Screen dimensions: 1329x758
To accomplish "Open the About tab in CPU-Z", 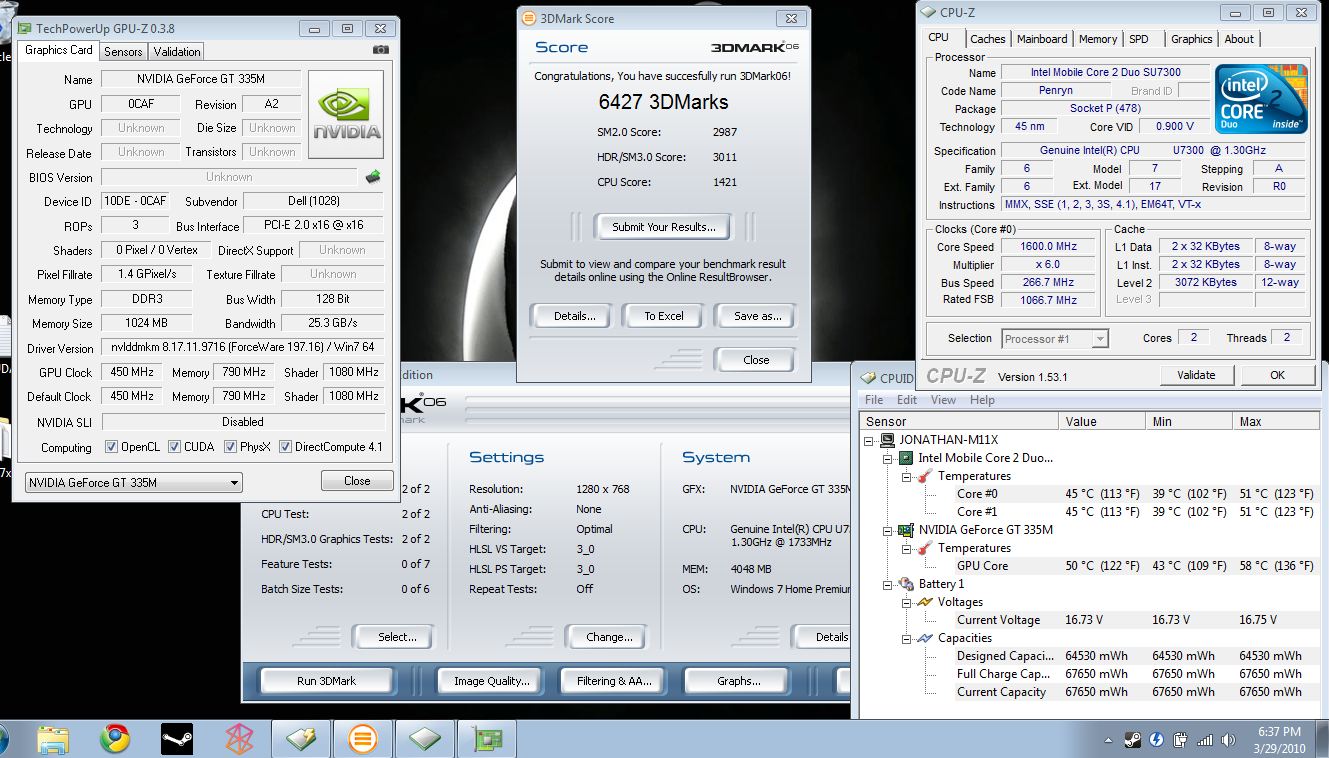I will click(1239, 39).
